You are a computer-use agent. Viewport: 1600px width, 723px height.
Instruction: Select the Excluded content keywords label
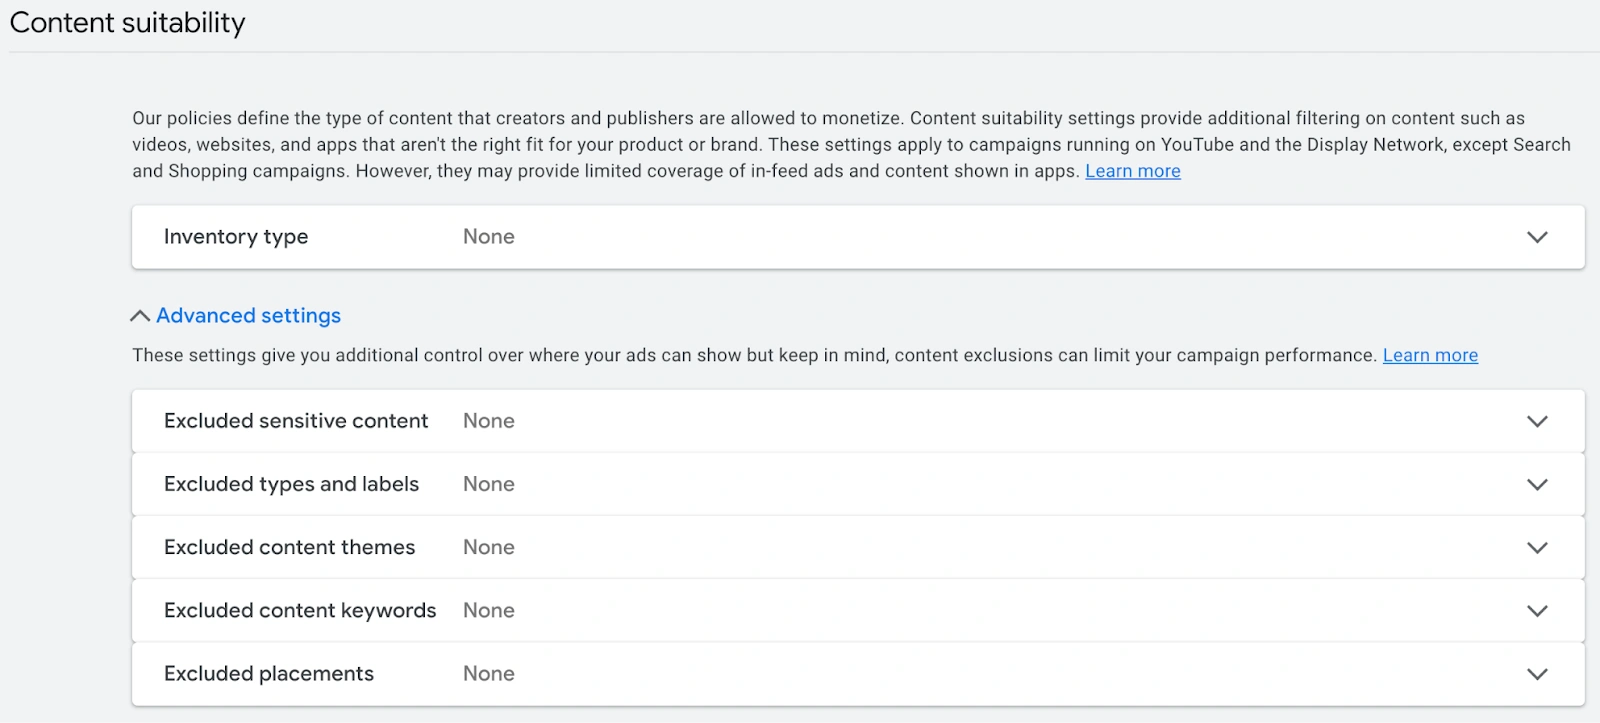point(300,610)
